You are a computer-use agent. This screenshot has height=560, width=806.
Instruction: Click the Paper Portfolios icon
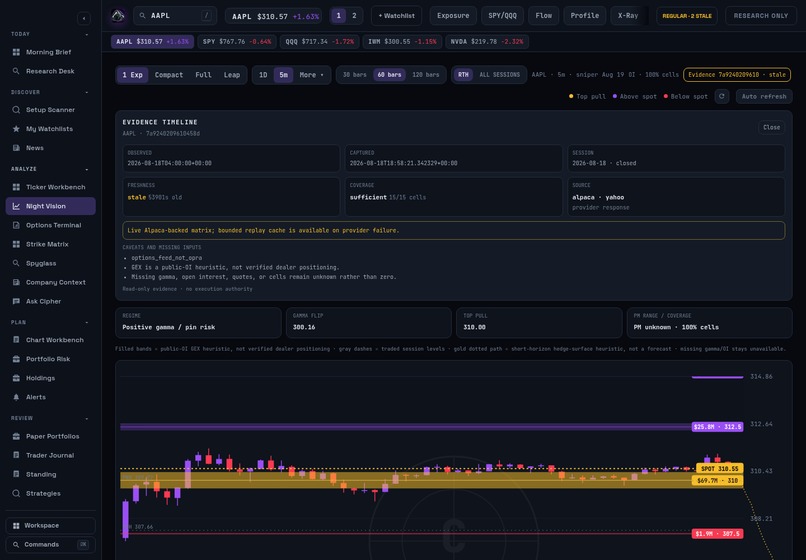(16, 436)
